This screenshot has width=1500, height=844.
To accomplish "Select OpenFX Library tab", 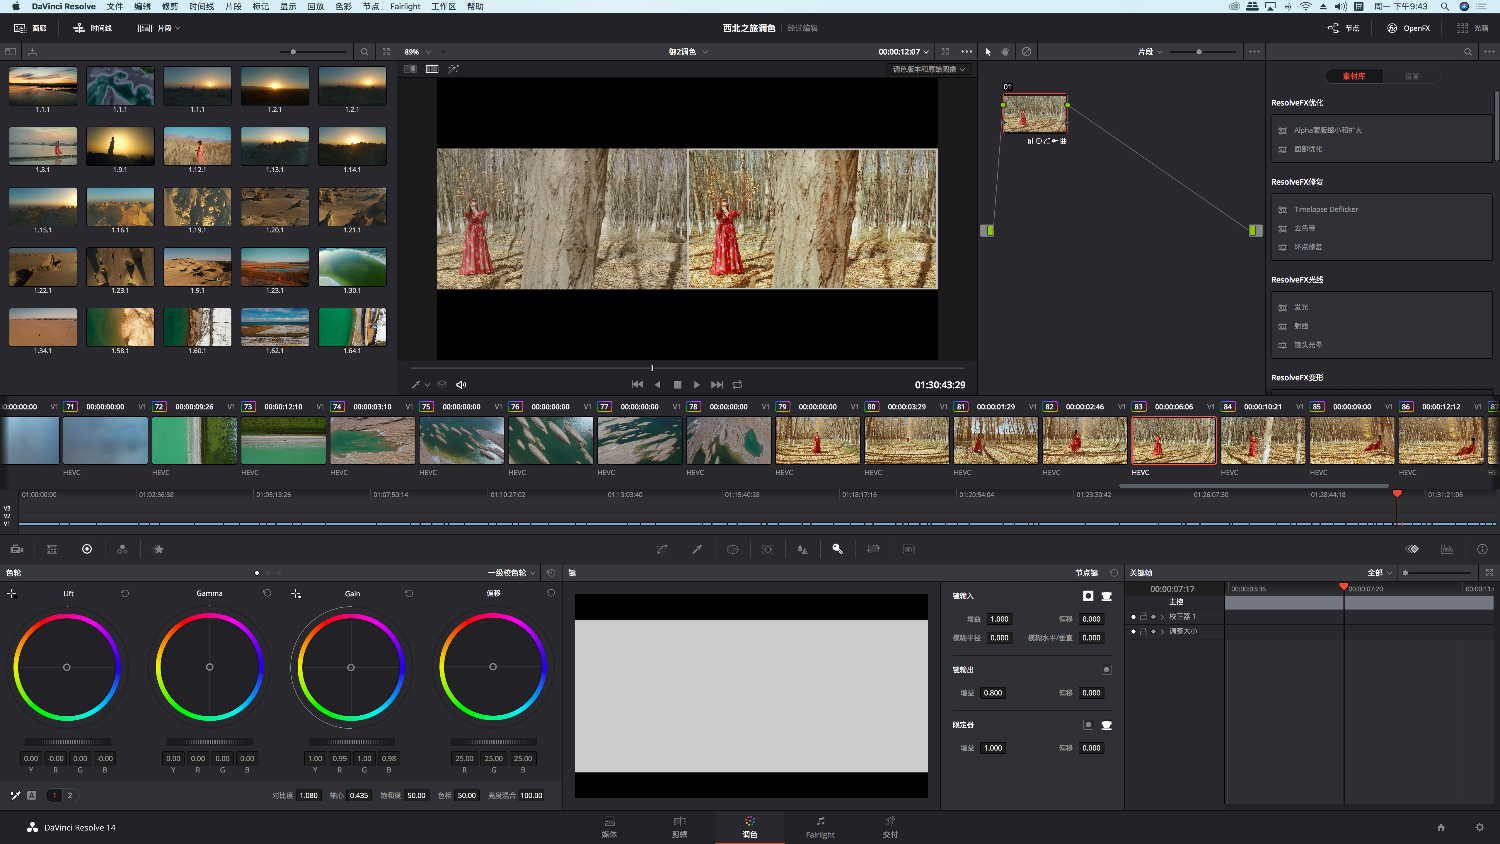I will [1354, 76].
